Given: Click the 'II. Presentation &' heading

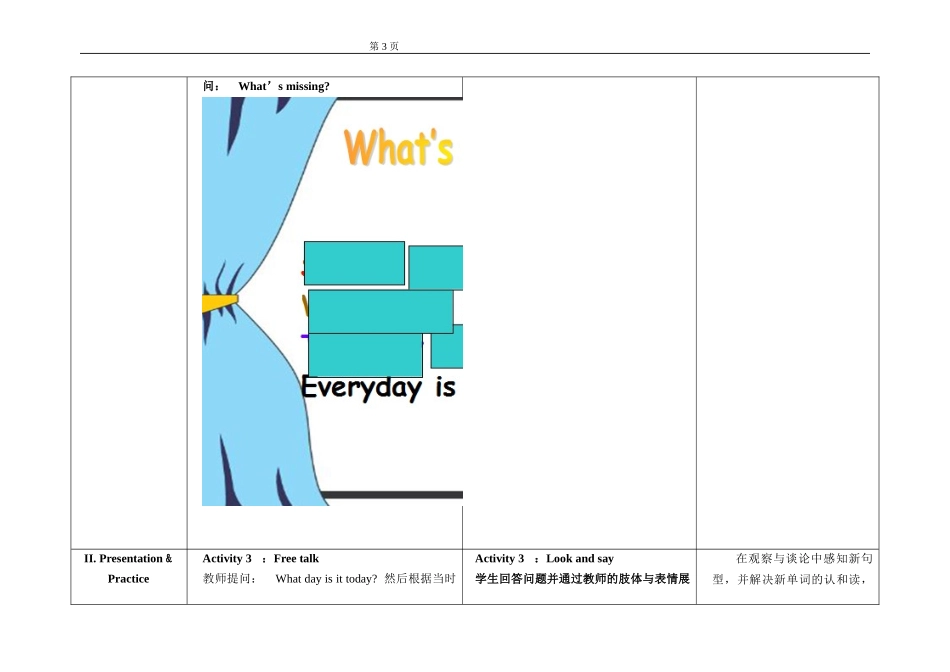Looking at the screenshot, I should tap(128, 558).
